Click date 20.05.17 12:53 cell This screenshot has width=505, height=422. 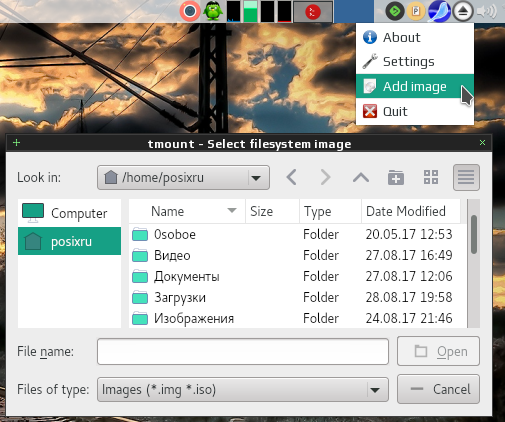tap(409, 234)
